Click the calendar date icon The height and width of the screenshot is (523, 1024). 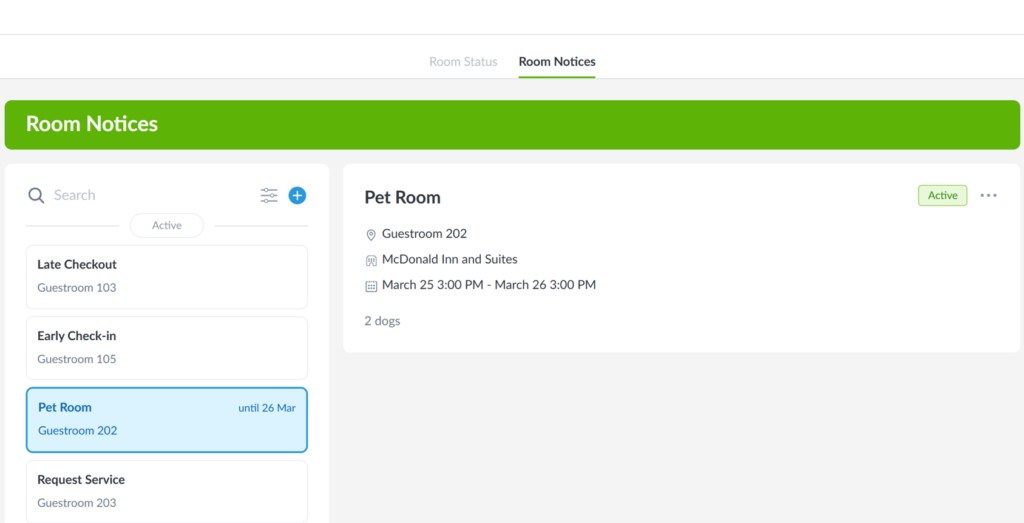371,286
